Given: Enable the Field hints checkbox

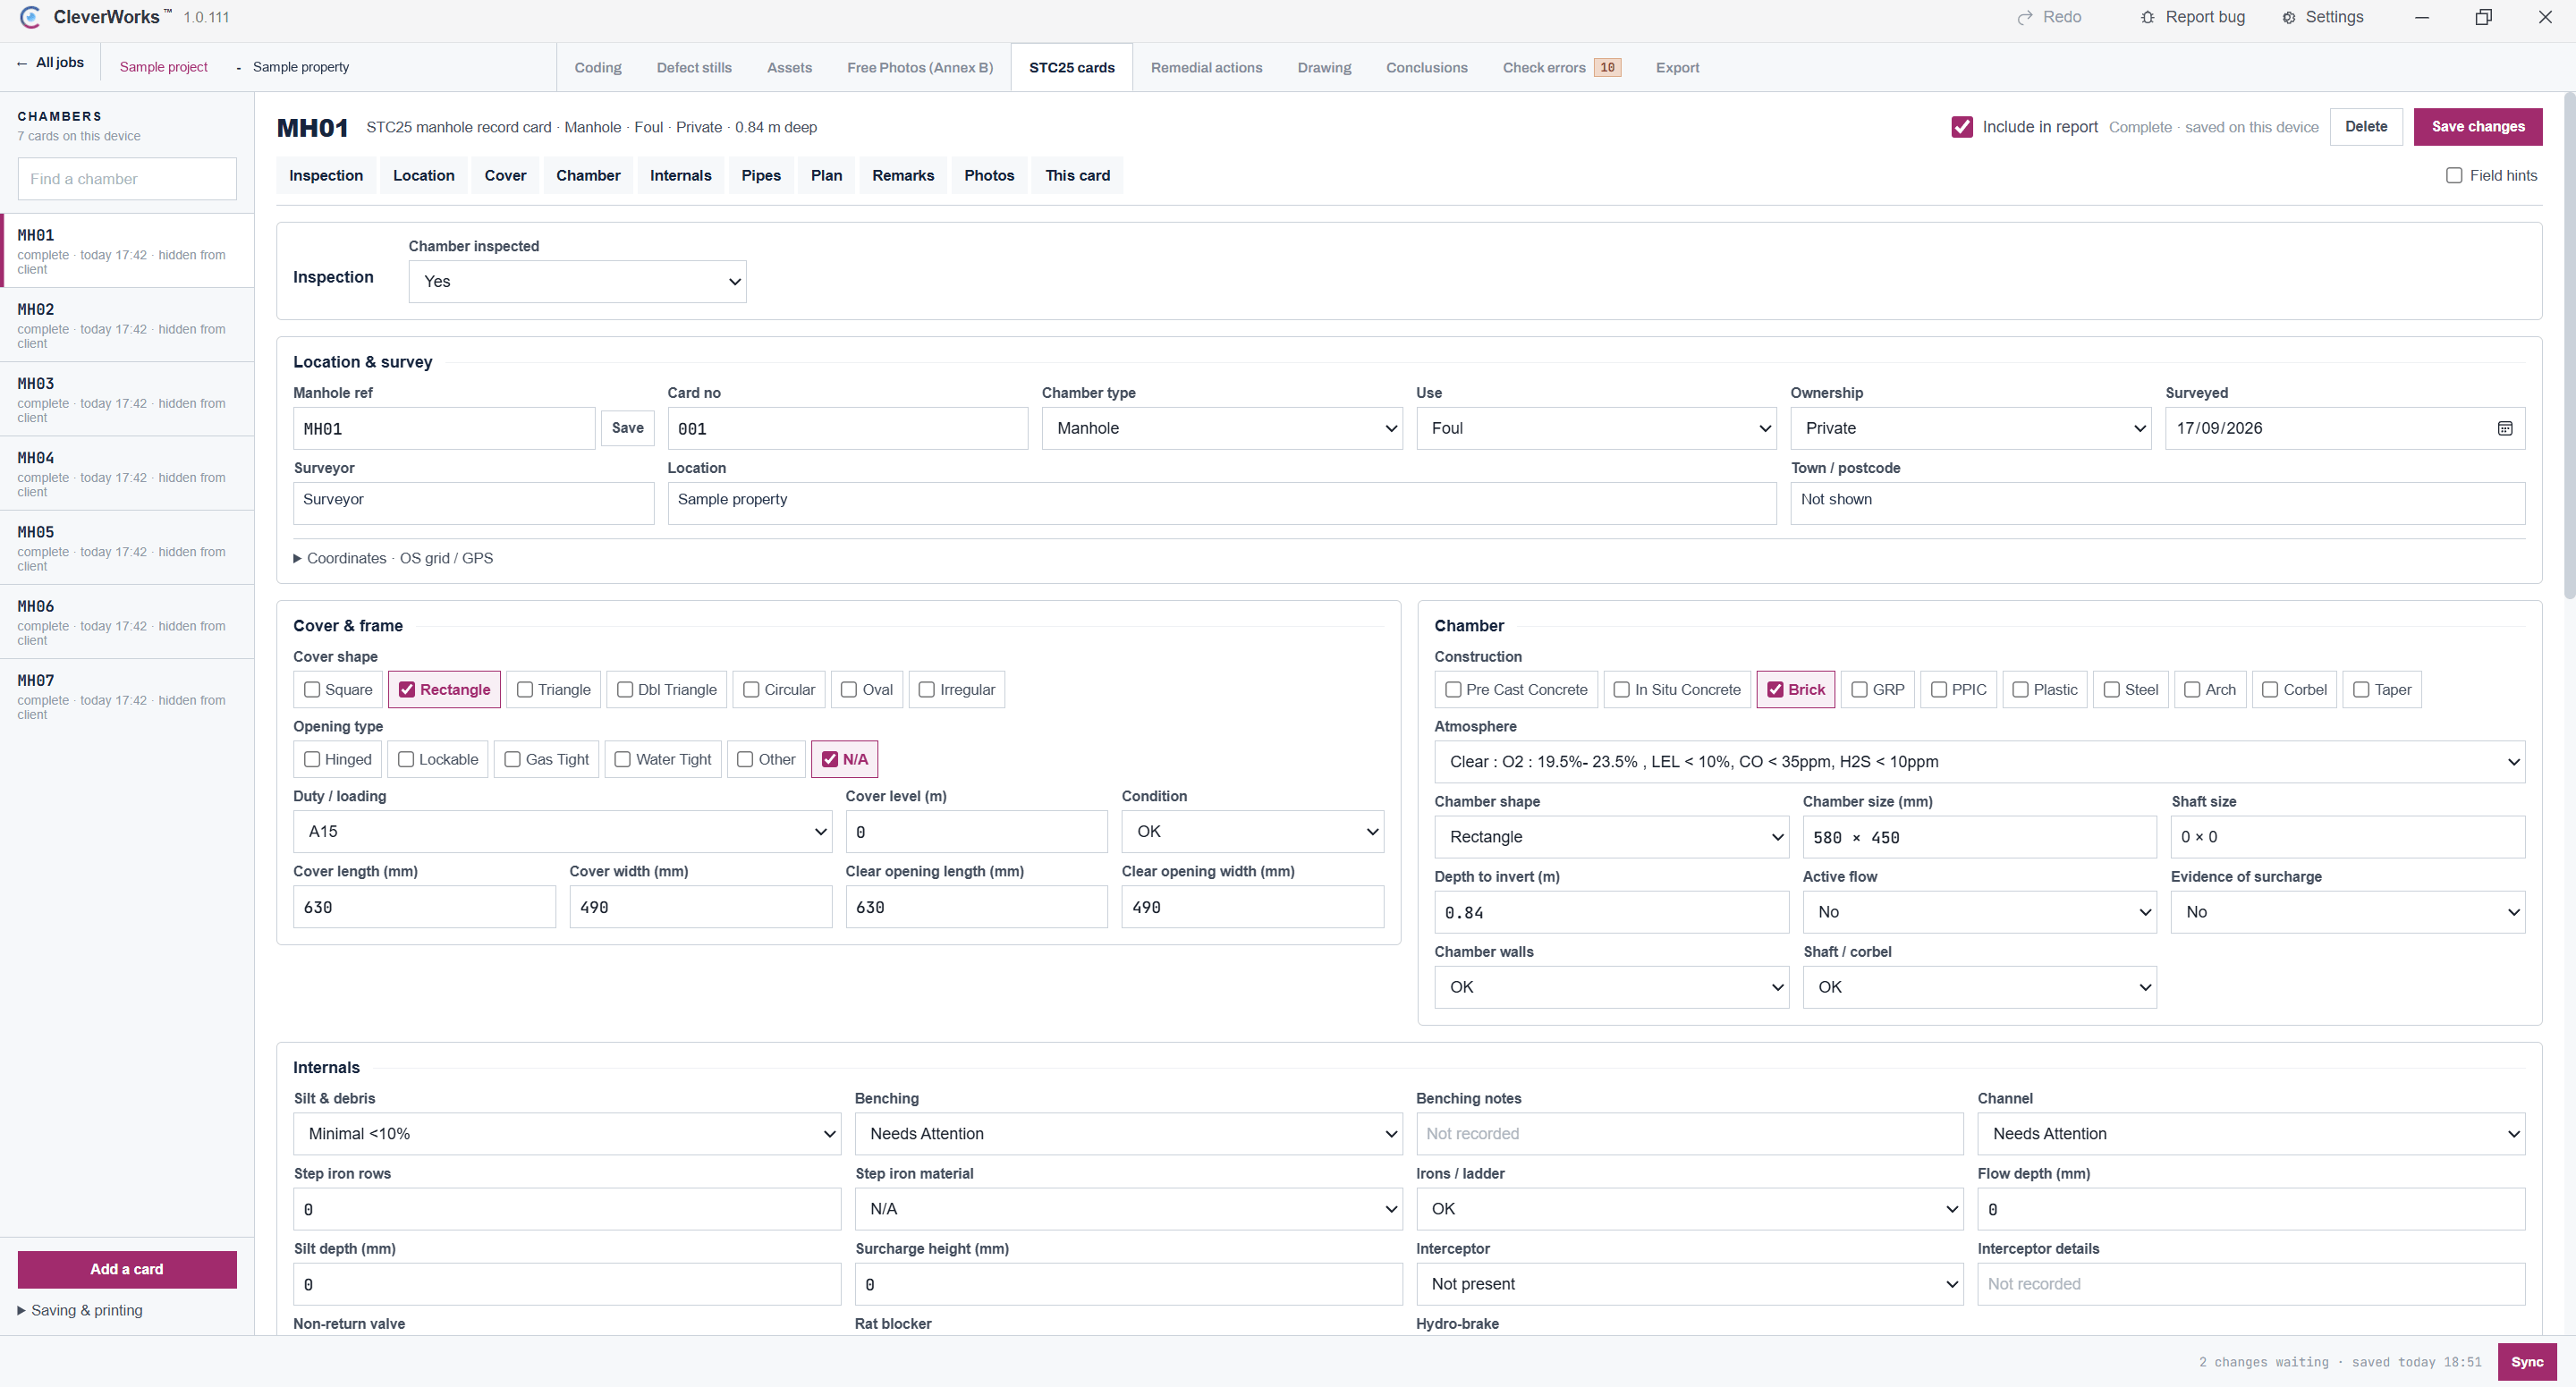Looking at the screenshot, I should [2454, 175].
